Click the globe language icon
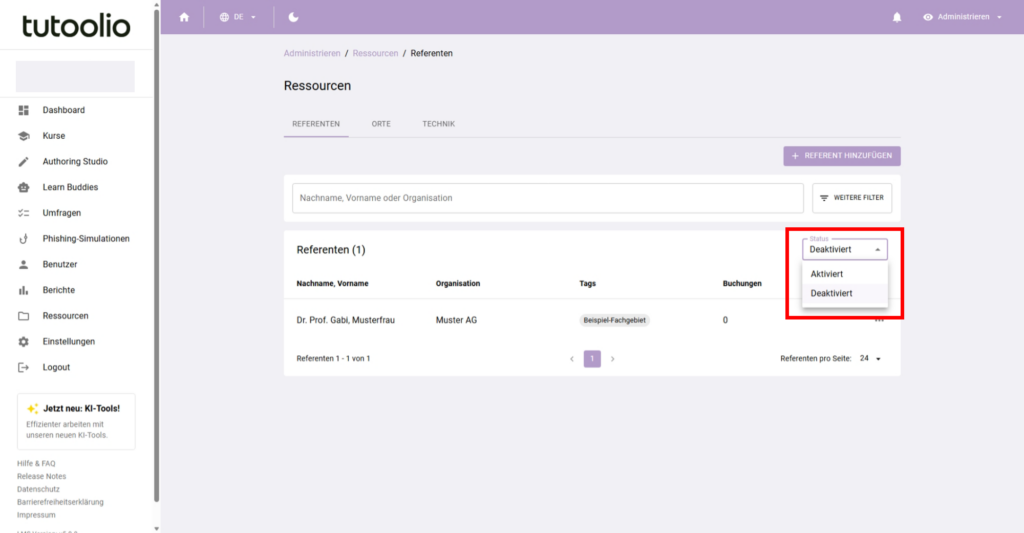1024x533 pixels. pyautogui.click(x=224, y=17)
